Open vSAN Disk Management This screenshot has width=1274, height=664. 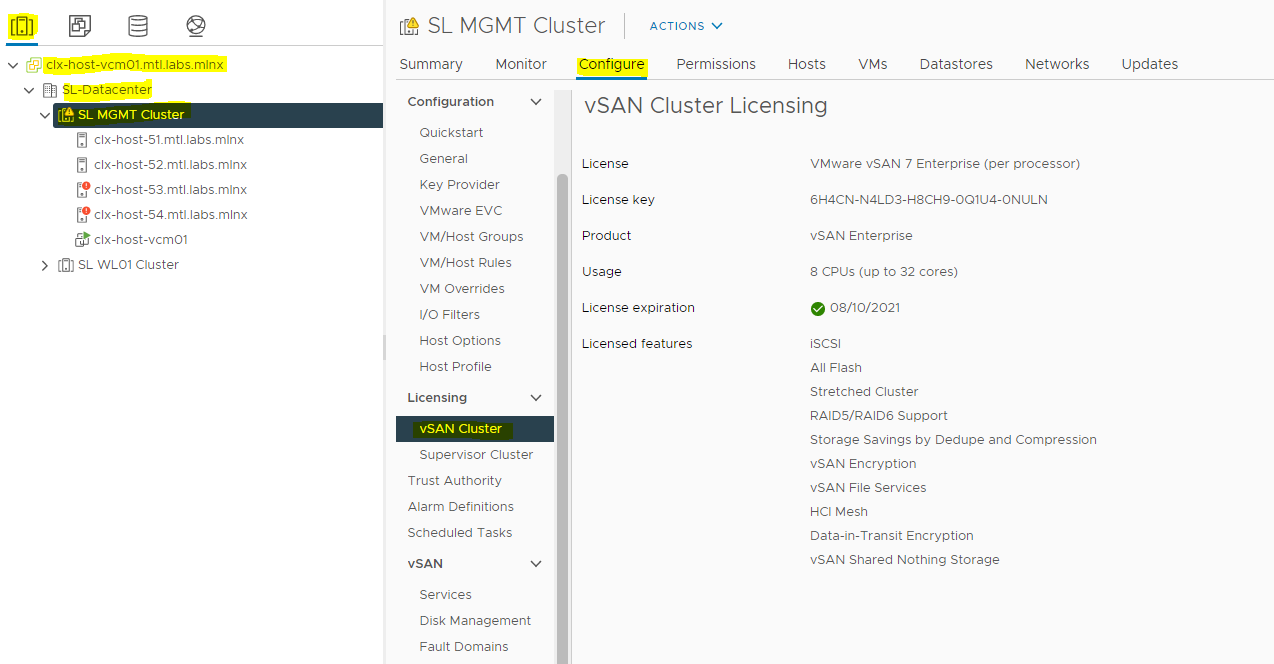coord(476,621)
